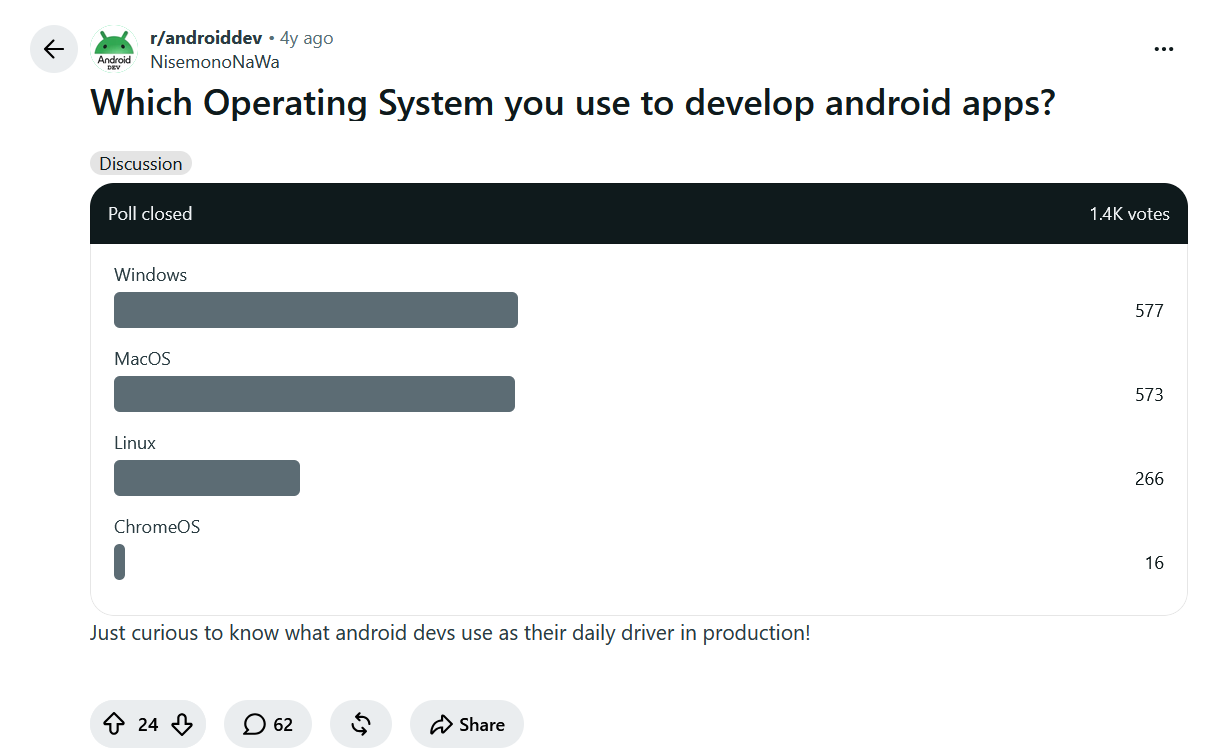Share this post
The height and width of the screenshot is (752, 1215).
(x=467, y=725)
